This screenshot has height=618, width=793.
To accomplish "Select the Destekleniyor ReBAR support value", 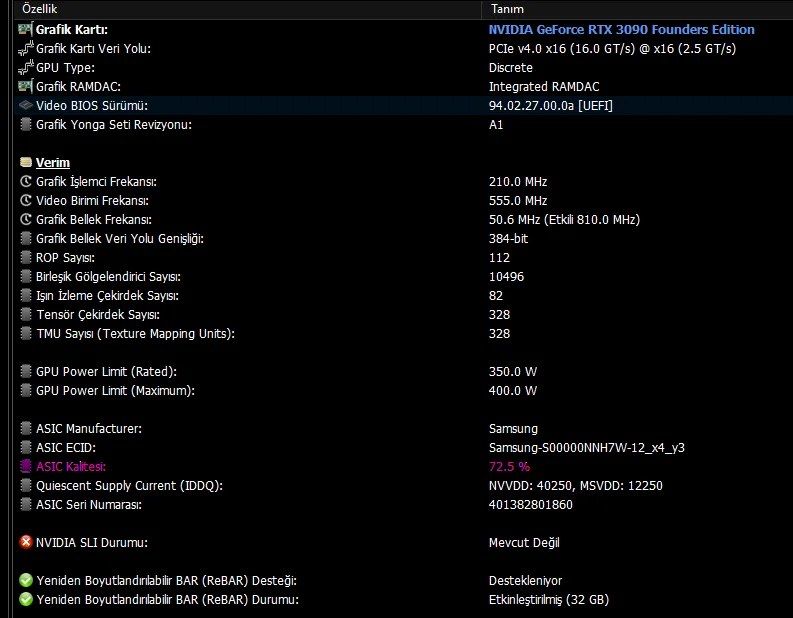I will 525,581.
